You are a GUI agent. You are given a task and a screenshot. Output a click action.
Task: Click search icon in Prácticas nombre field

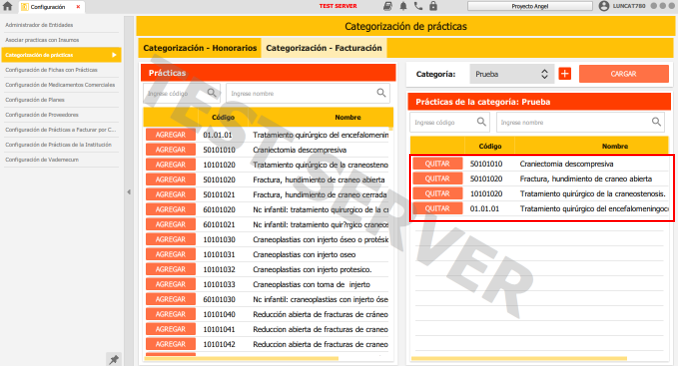pos(381,93)
